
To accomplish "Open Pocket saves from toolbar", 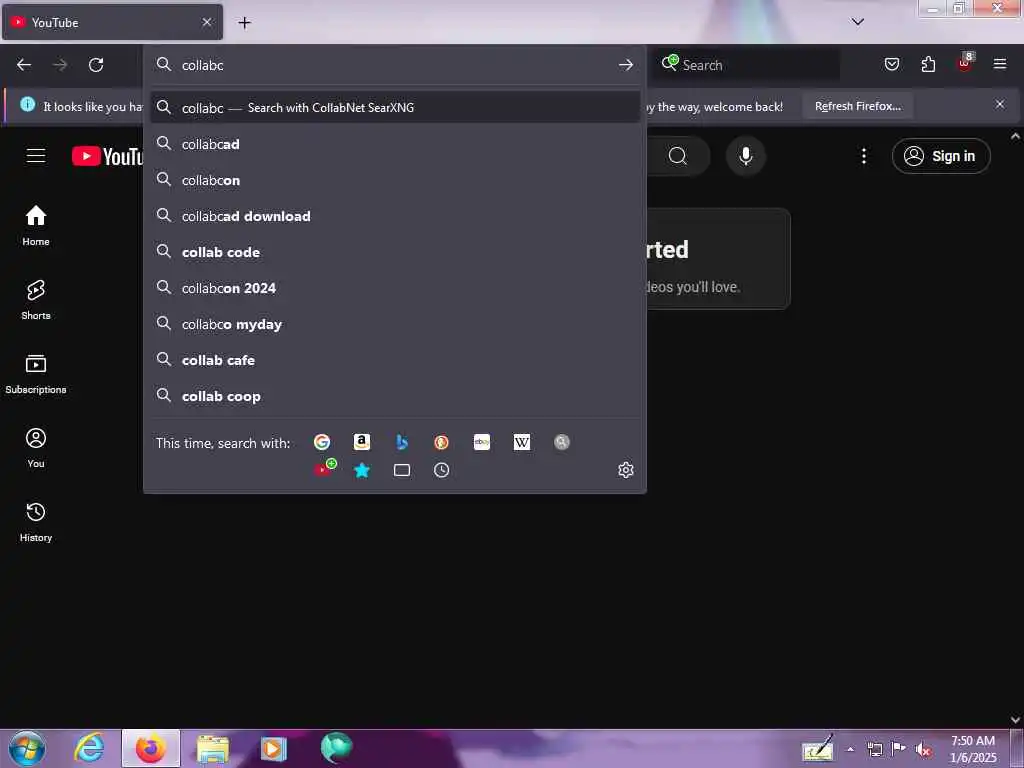I will [891, 64].
